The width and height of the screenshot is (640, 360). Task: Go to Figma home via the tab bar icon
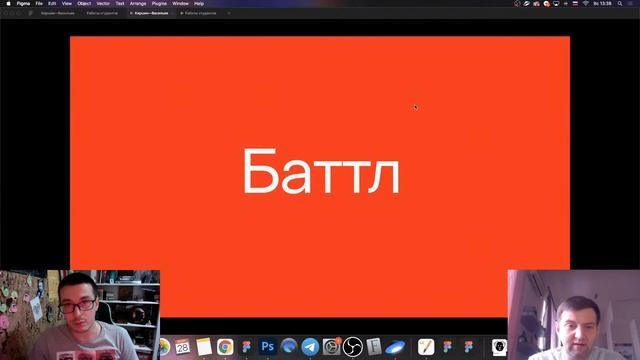point(31,13)
